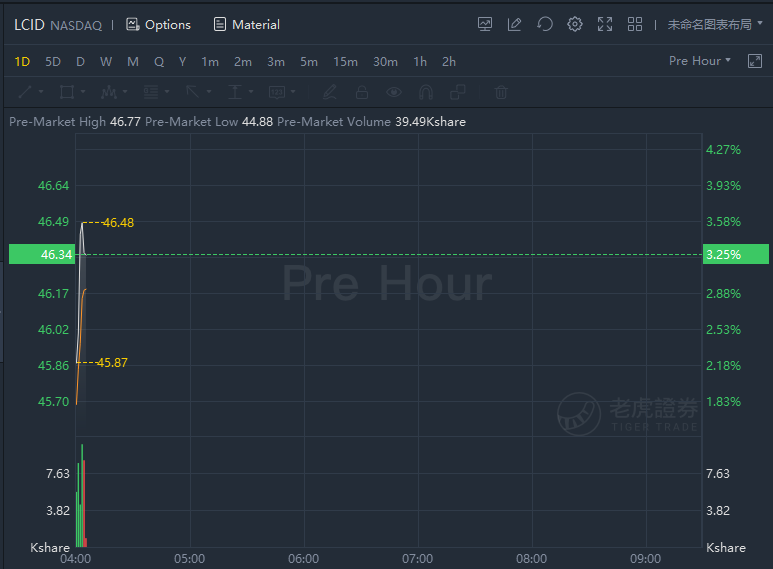Select the 5D timeframe tab
Viewport: 773px width, 569px height.
[x=53, y=62]
